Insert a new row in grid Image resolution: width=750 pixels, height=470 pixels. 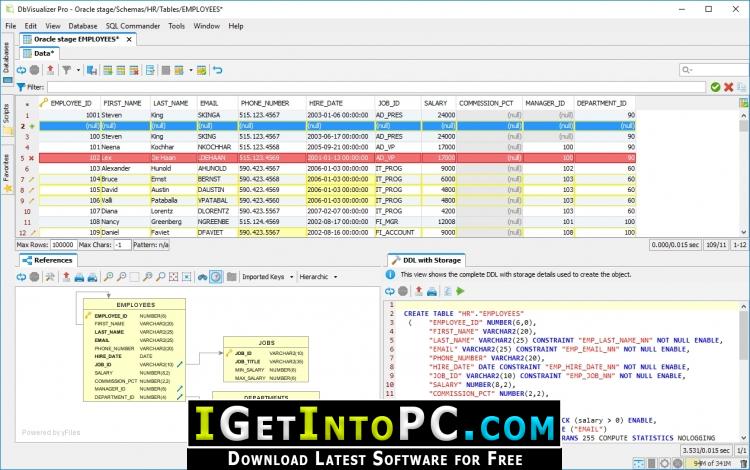tap(108, 70)
